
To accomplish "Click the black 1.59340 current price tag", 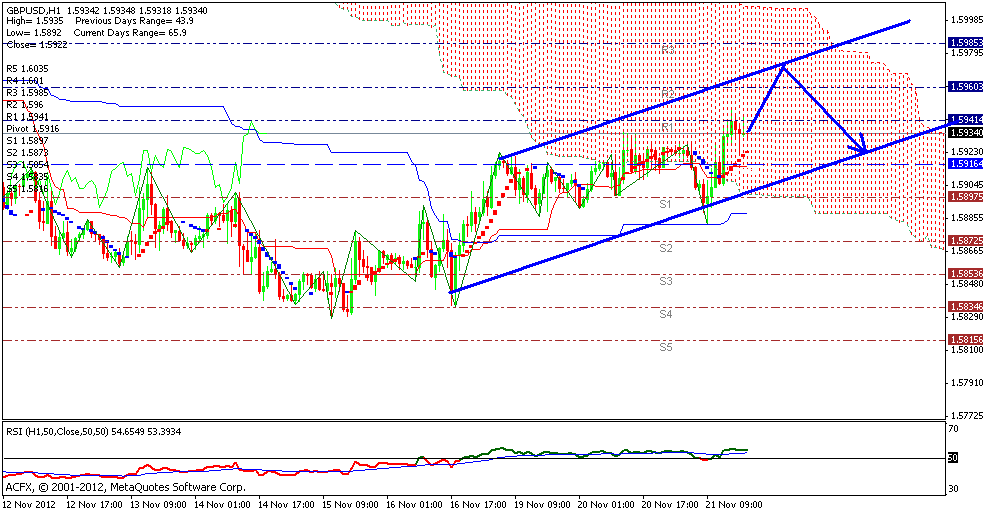I will pyautogui.click(x=965, y=133).
